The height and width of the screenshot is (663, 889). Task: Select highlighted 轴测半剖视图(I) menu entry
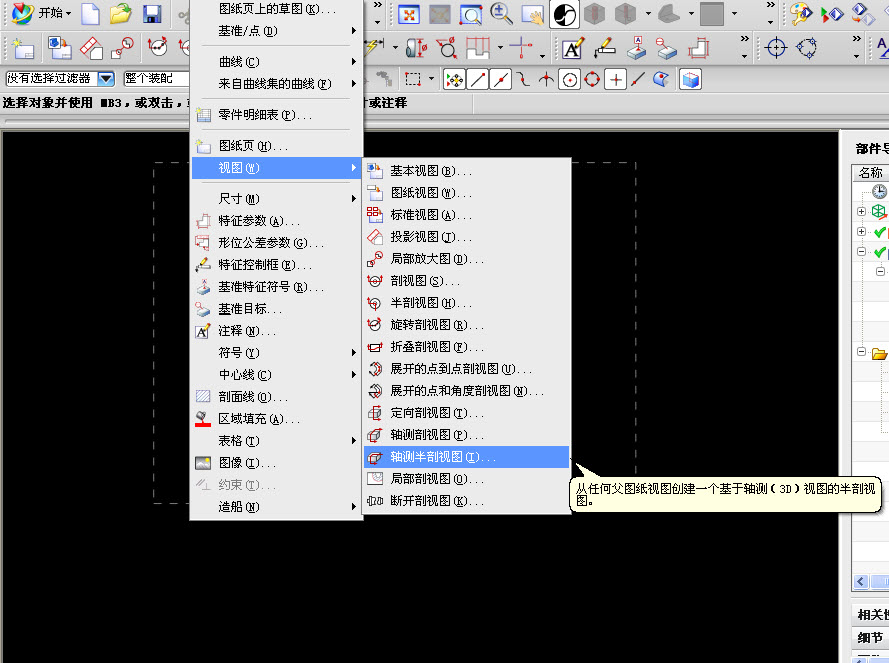(x=466, y=457)
